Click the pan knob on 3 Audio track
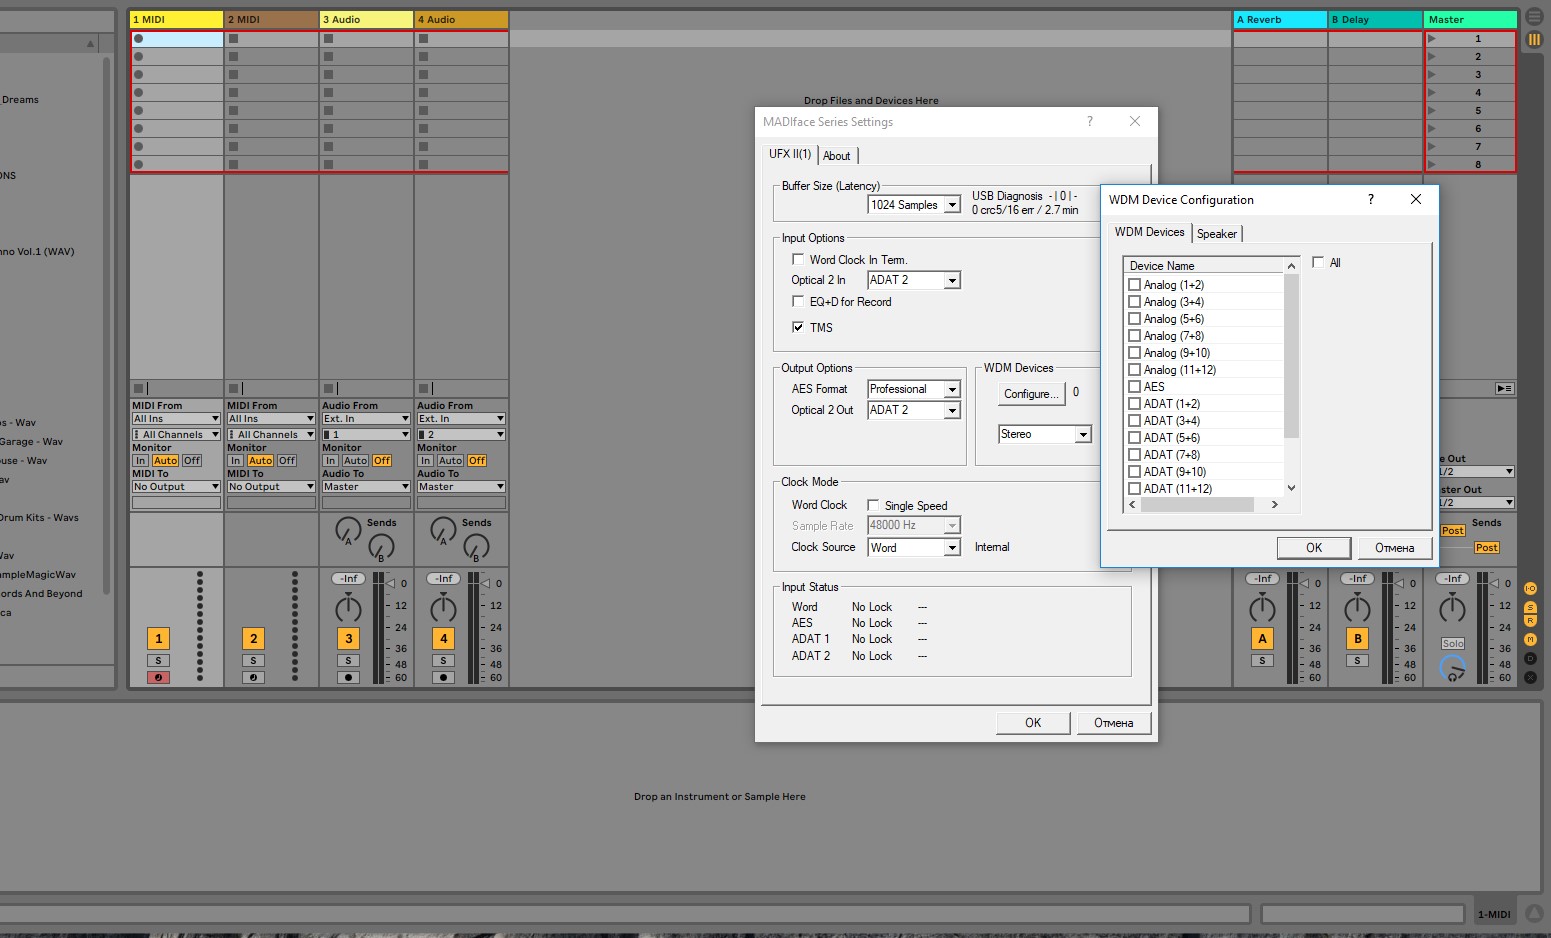The height and width of the screenshot is (938, 1551). pos(348,607)
